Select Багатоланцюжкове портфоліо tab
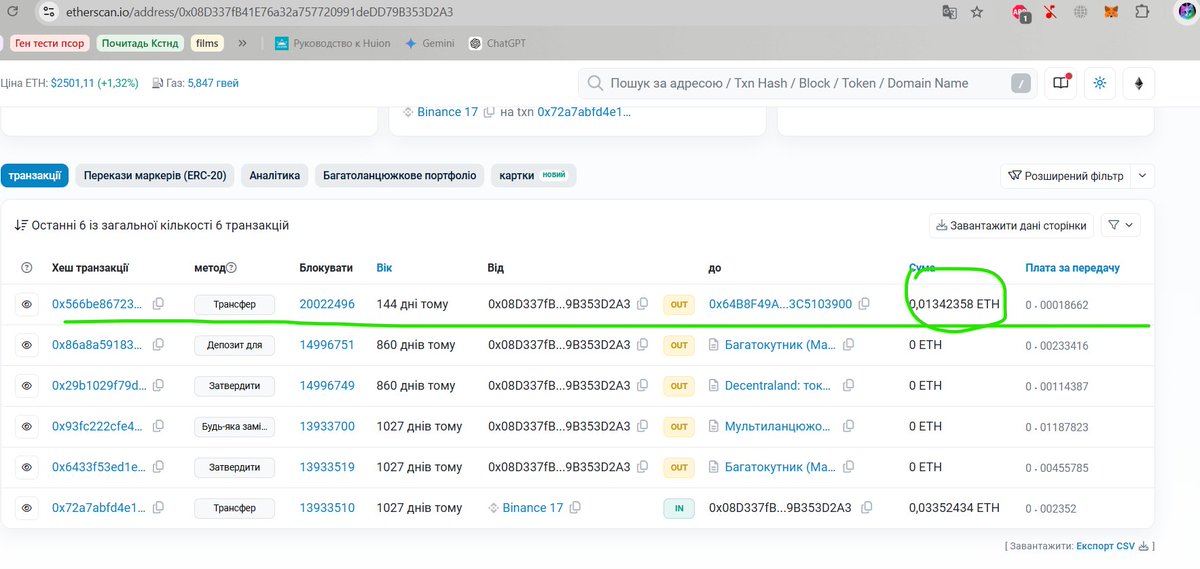 pyautogui.click(x=400, y=176)
